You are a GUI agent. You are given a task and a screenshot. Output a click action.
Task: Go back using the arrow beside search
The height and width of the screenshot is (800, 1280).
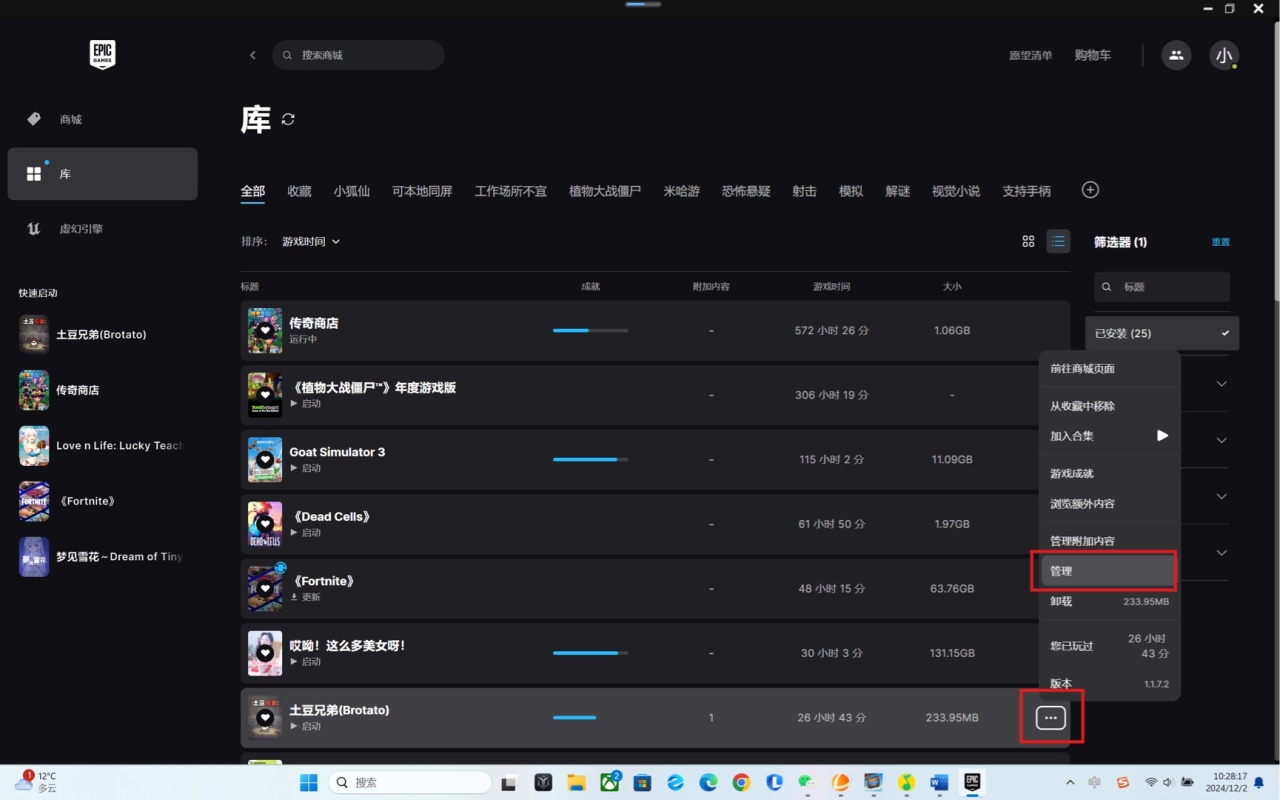[x=253, y=55]
